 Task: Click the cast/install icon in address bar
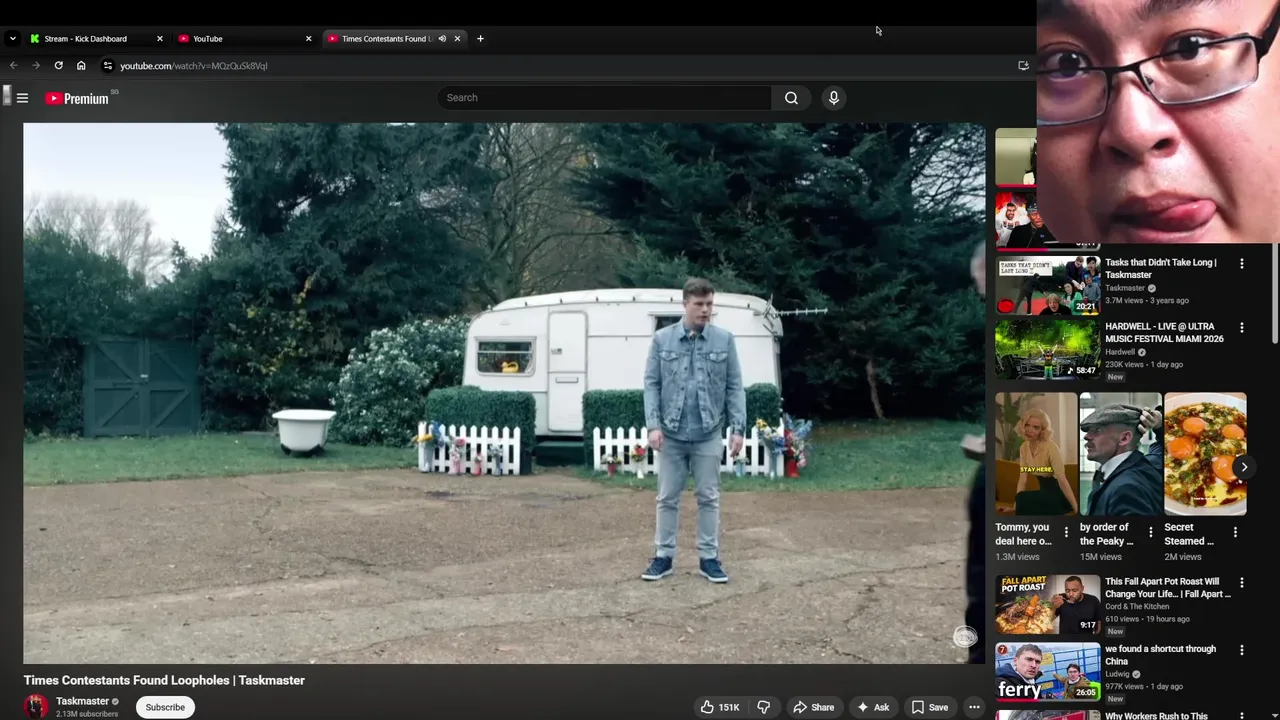(1023, 65)
